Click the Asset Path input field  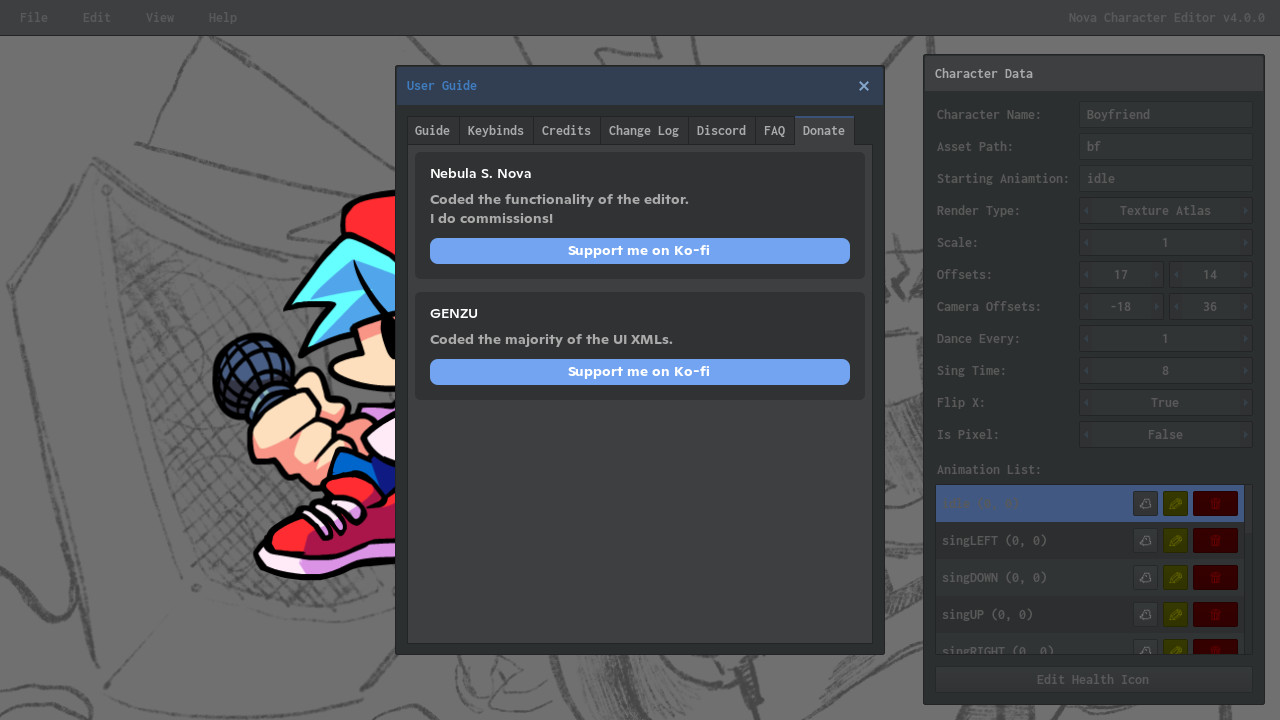[1166, 147]
